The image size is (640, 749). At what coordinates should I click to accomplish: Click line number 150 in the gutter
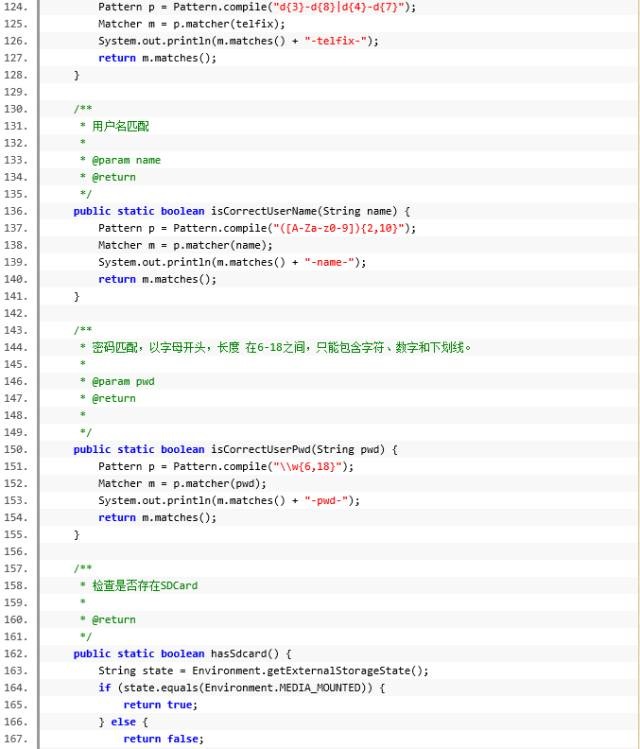[16, 450]
